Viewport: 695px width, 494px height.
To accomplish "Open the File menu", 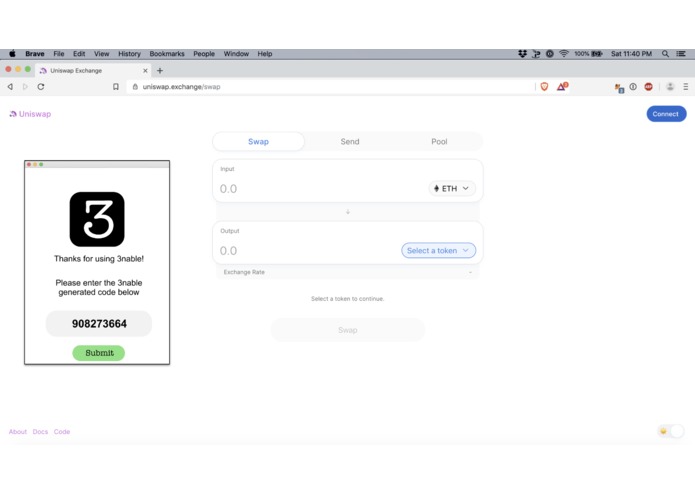I will pos(59,54).
